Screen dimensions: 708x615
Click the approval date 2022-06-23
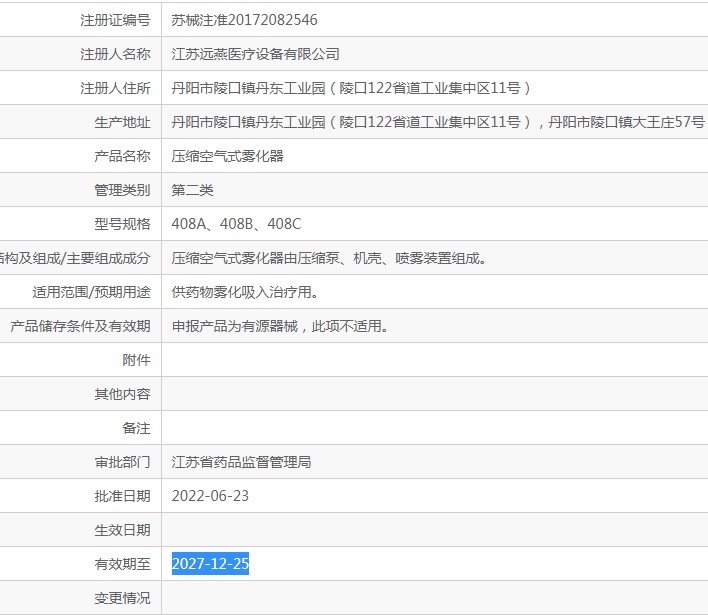(210, 496)
